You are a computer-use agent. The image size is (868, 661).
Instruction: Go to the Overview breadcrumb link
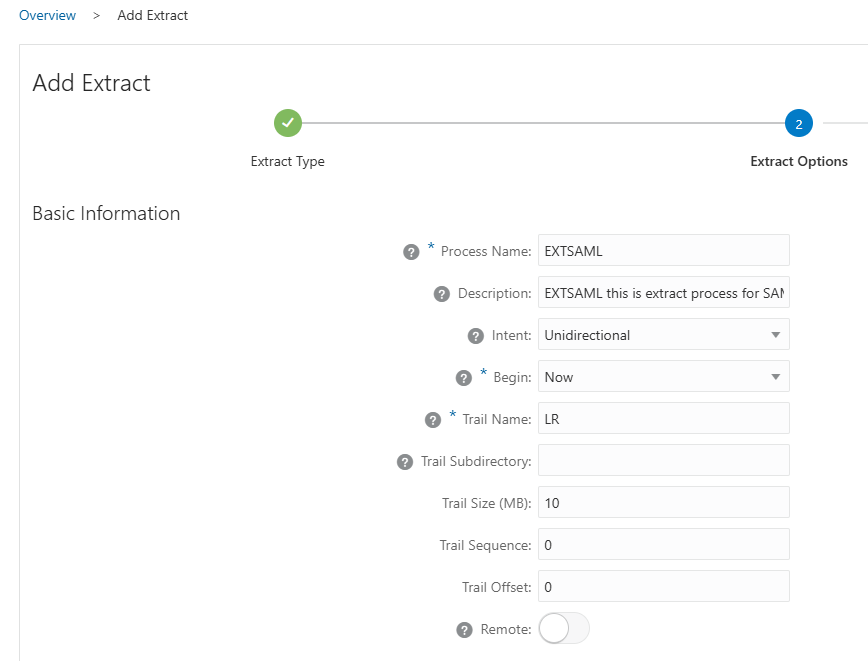pyautogui.click(x=47, y=15)
